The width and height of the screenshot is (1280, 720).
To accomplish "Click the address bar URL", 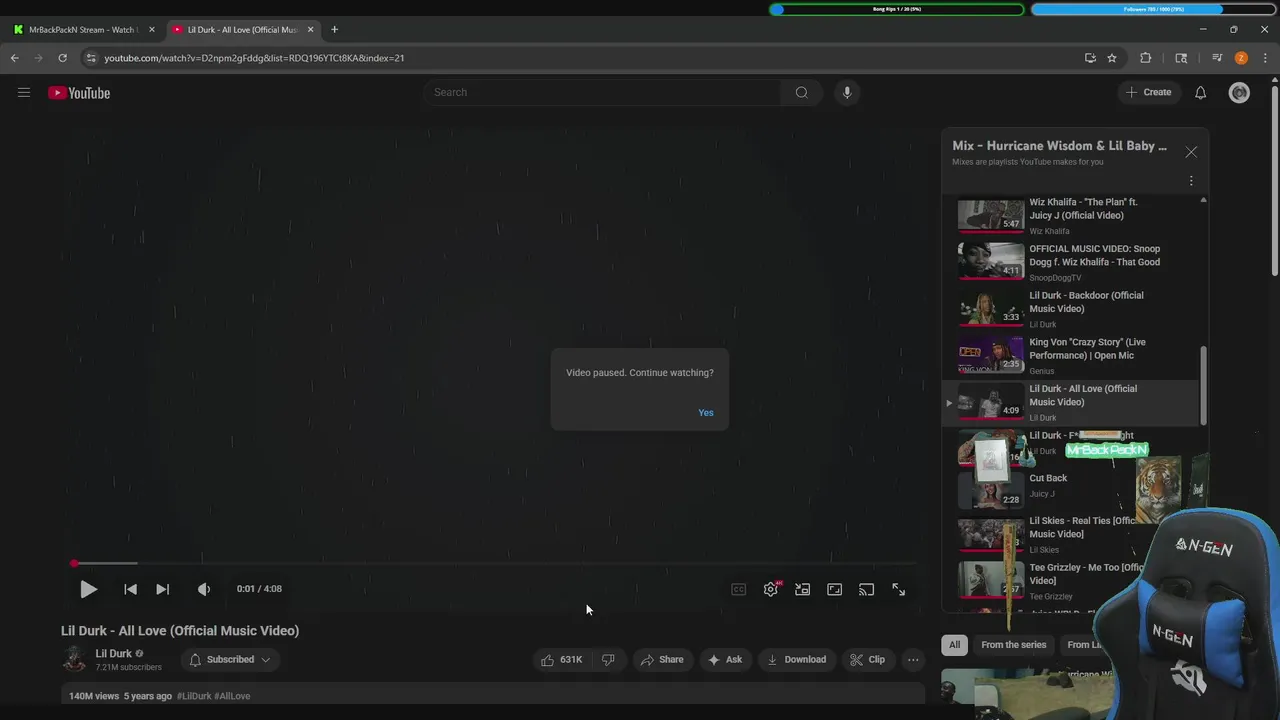I will click(254, 58).
